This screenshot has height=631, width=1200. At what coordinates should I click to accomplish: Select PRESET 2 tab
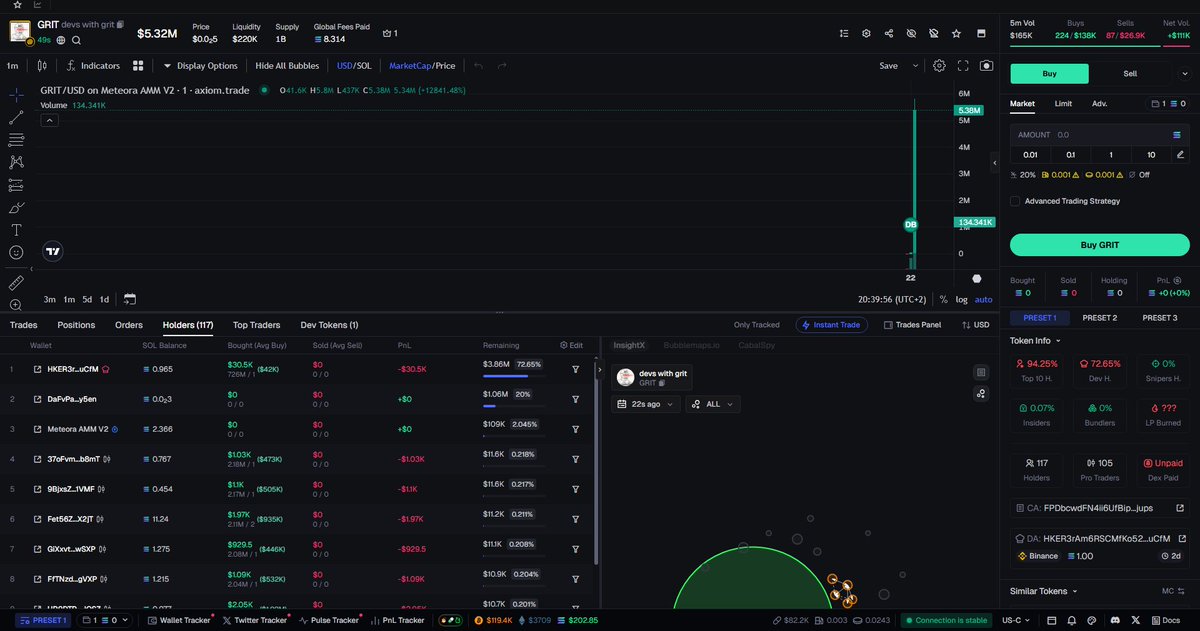click(1100, 318)
